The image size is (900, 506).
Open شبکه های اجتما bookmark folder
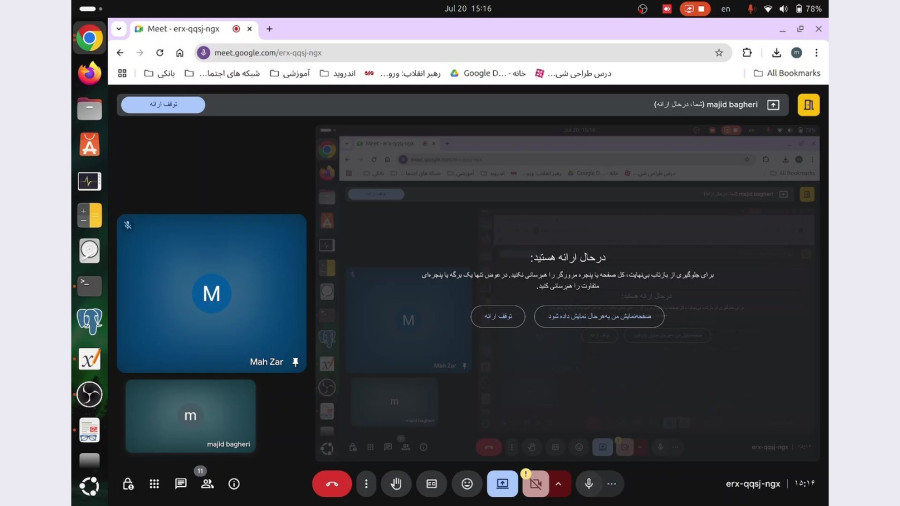click(222, 73)
